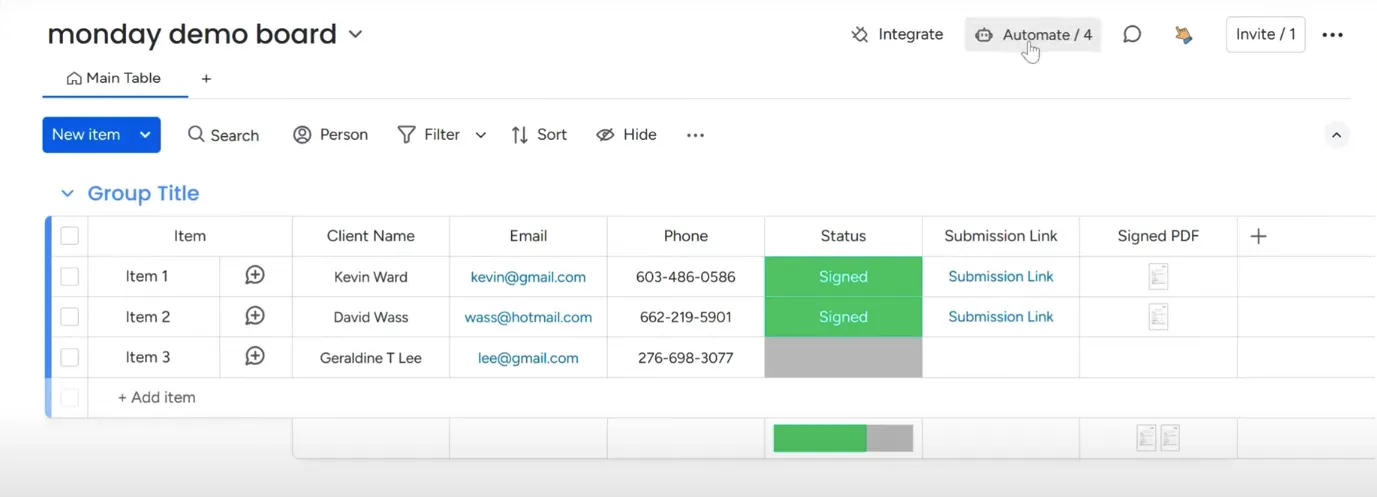1377x497 pixels.
Task: Select phone number 276-698-3077
Action: click(x=686, y=357)
